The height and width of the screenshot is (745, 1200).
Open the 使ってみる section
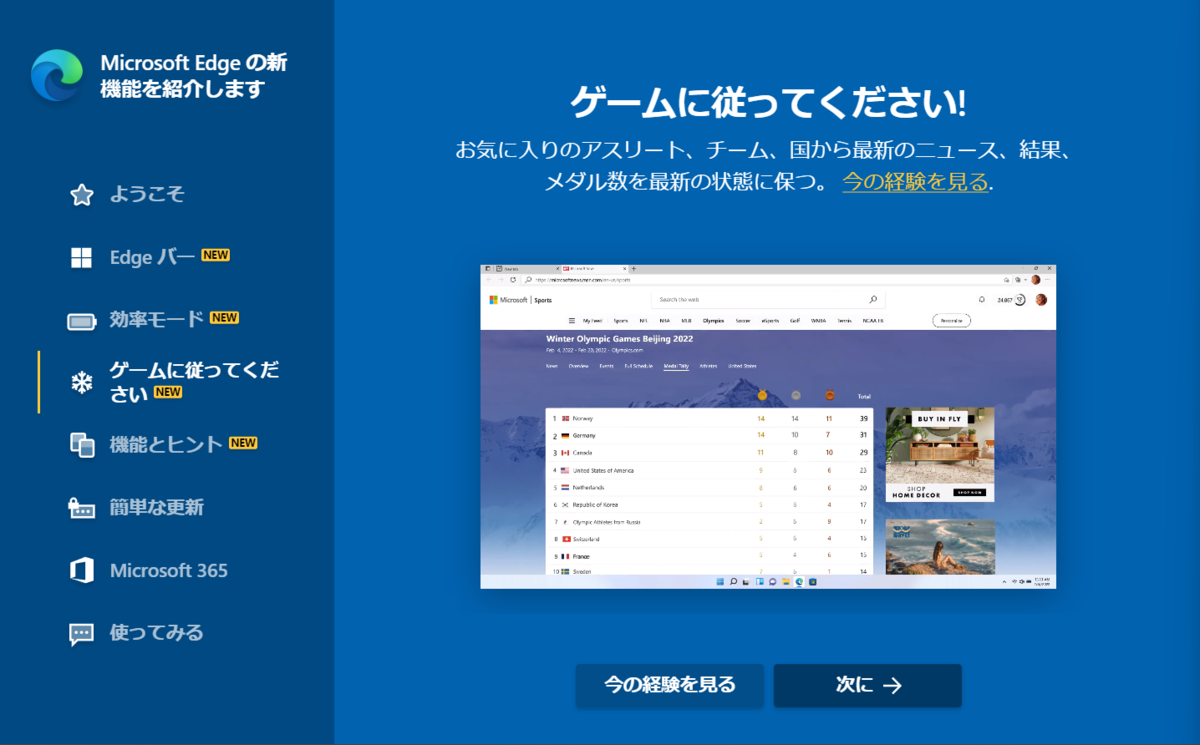click(157, 633)
